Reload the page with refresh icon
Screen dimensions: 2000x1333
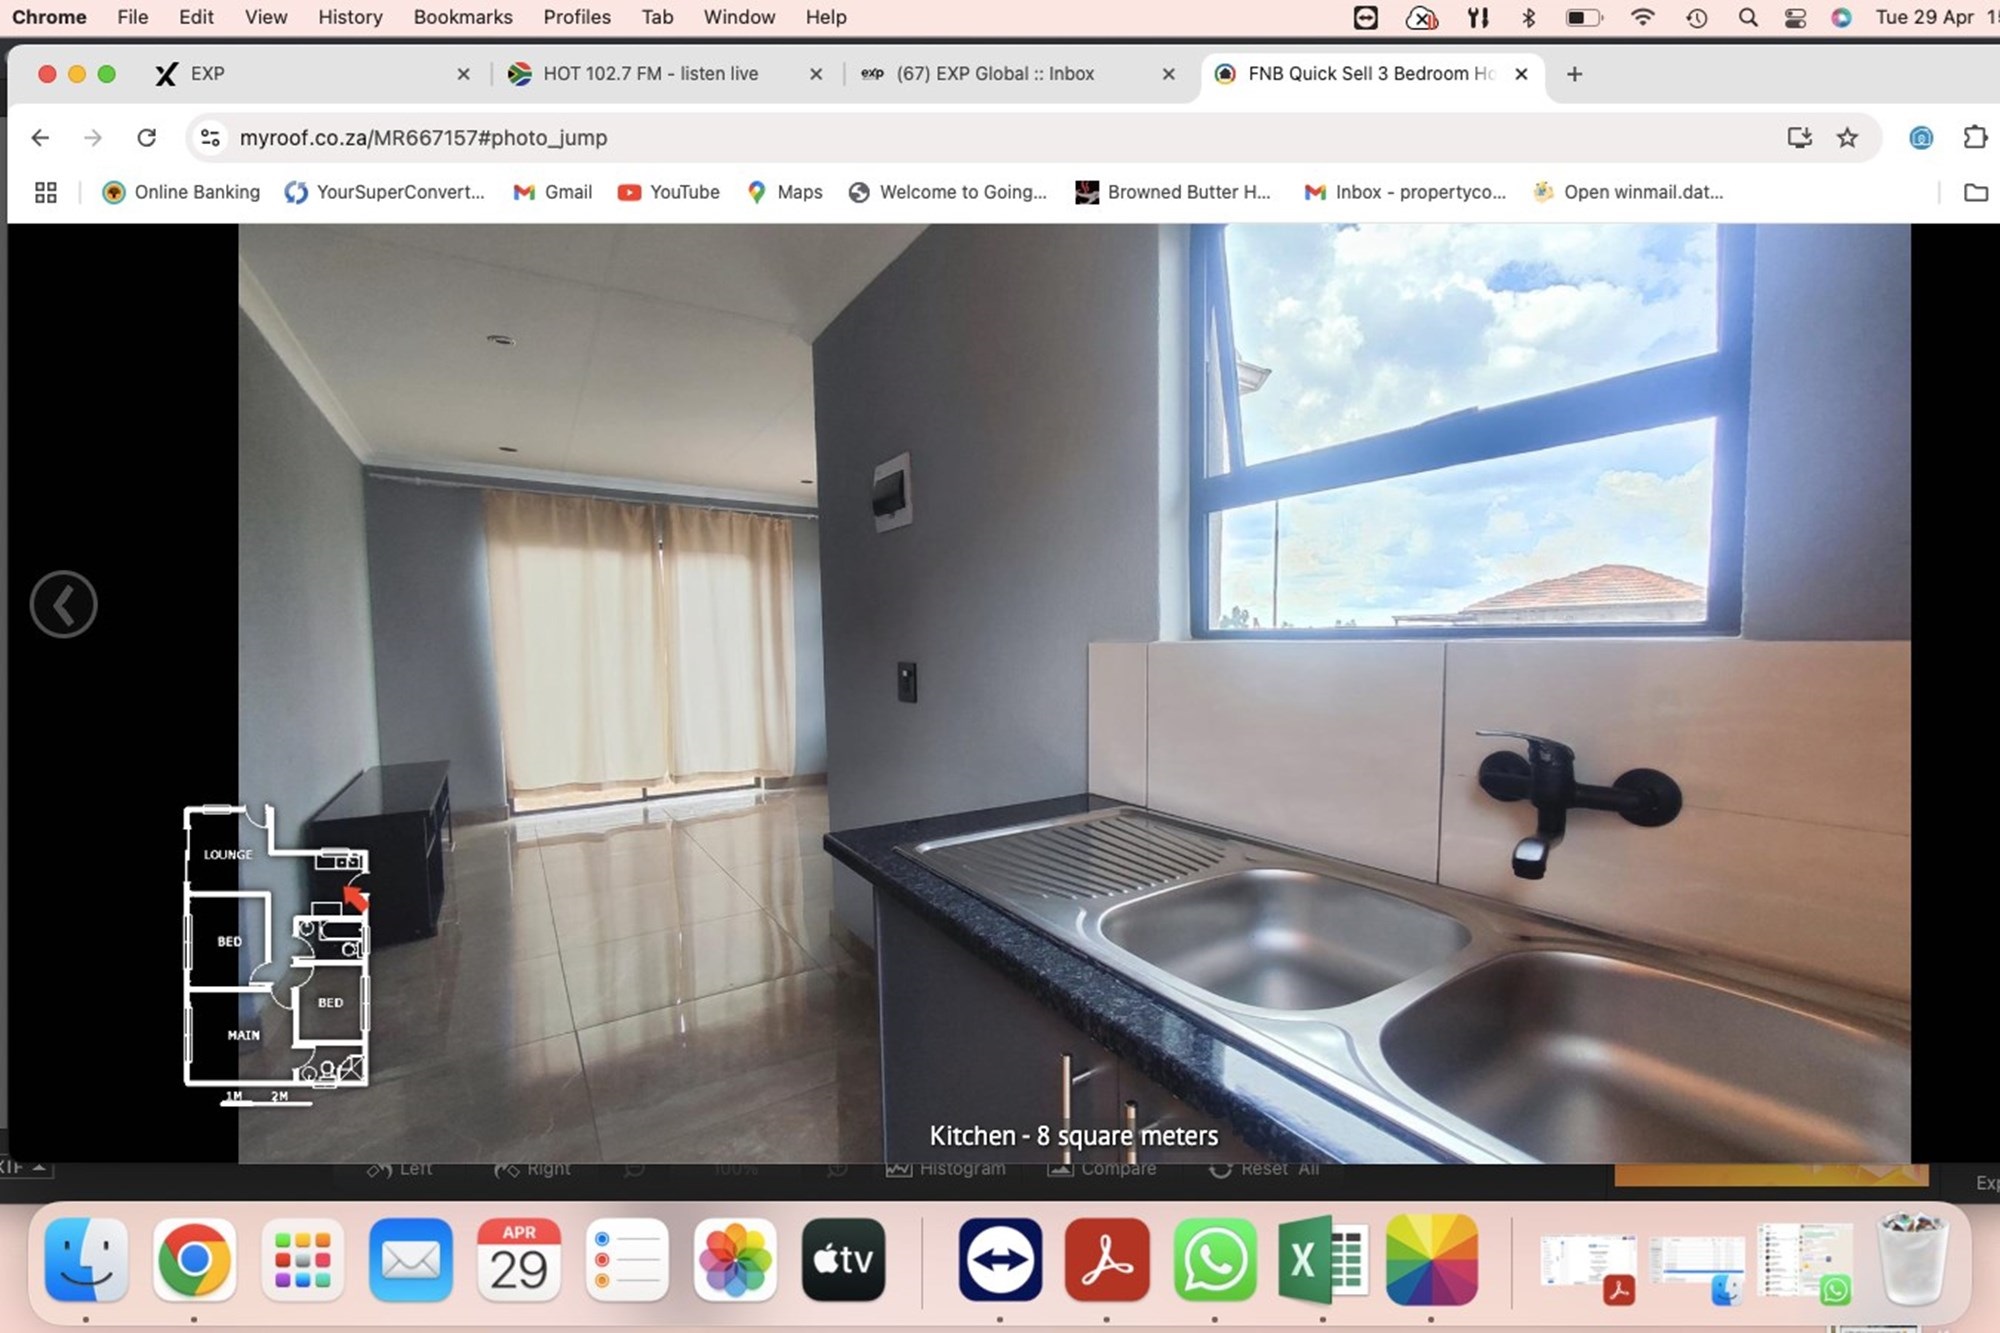tap(146, 137)
